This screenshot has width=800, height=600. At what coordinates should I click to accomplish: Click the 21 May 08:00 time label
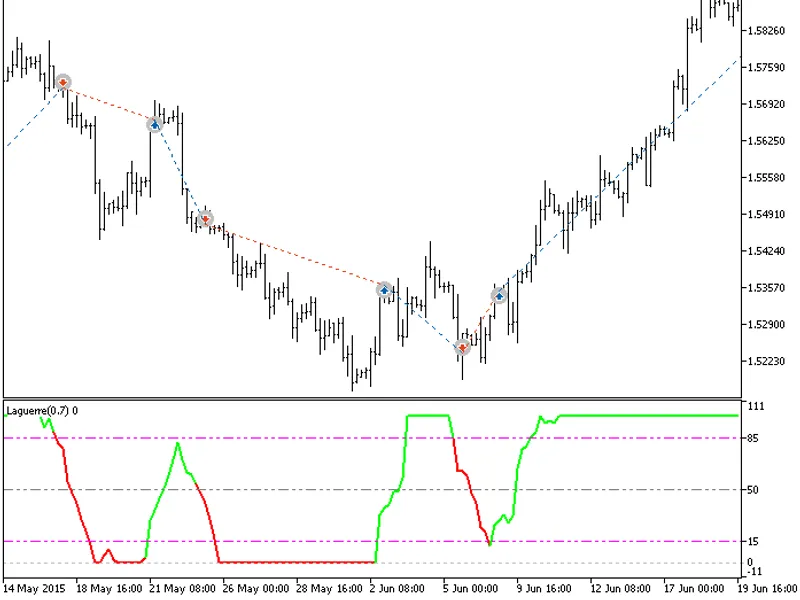click(x=183, y=588)
